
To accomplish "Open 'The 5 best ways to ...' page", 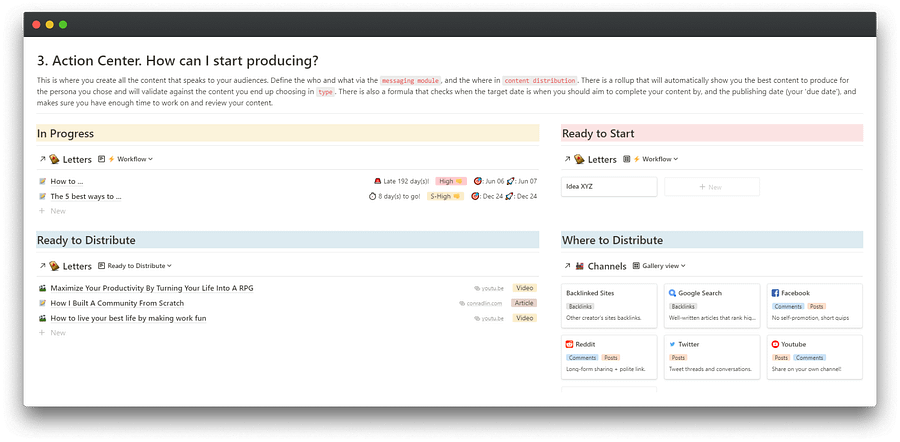I will click(86, 196).
